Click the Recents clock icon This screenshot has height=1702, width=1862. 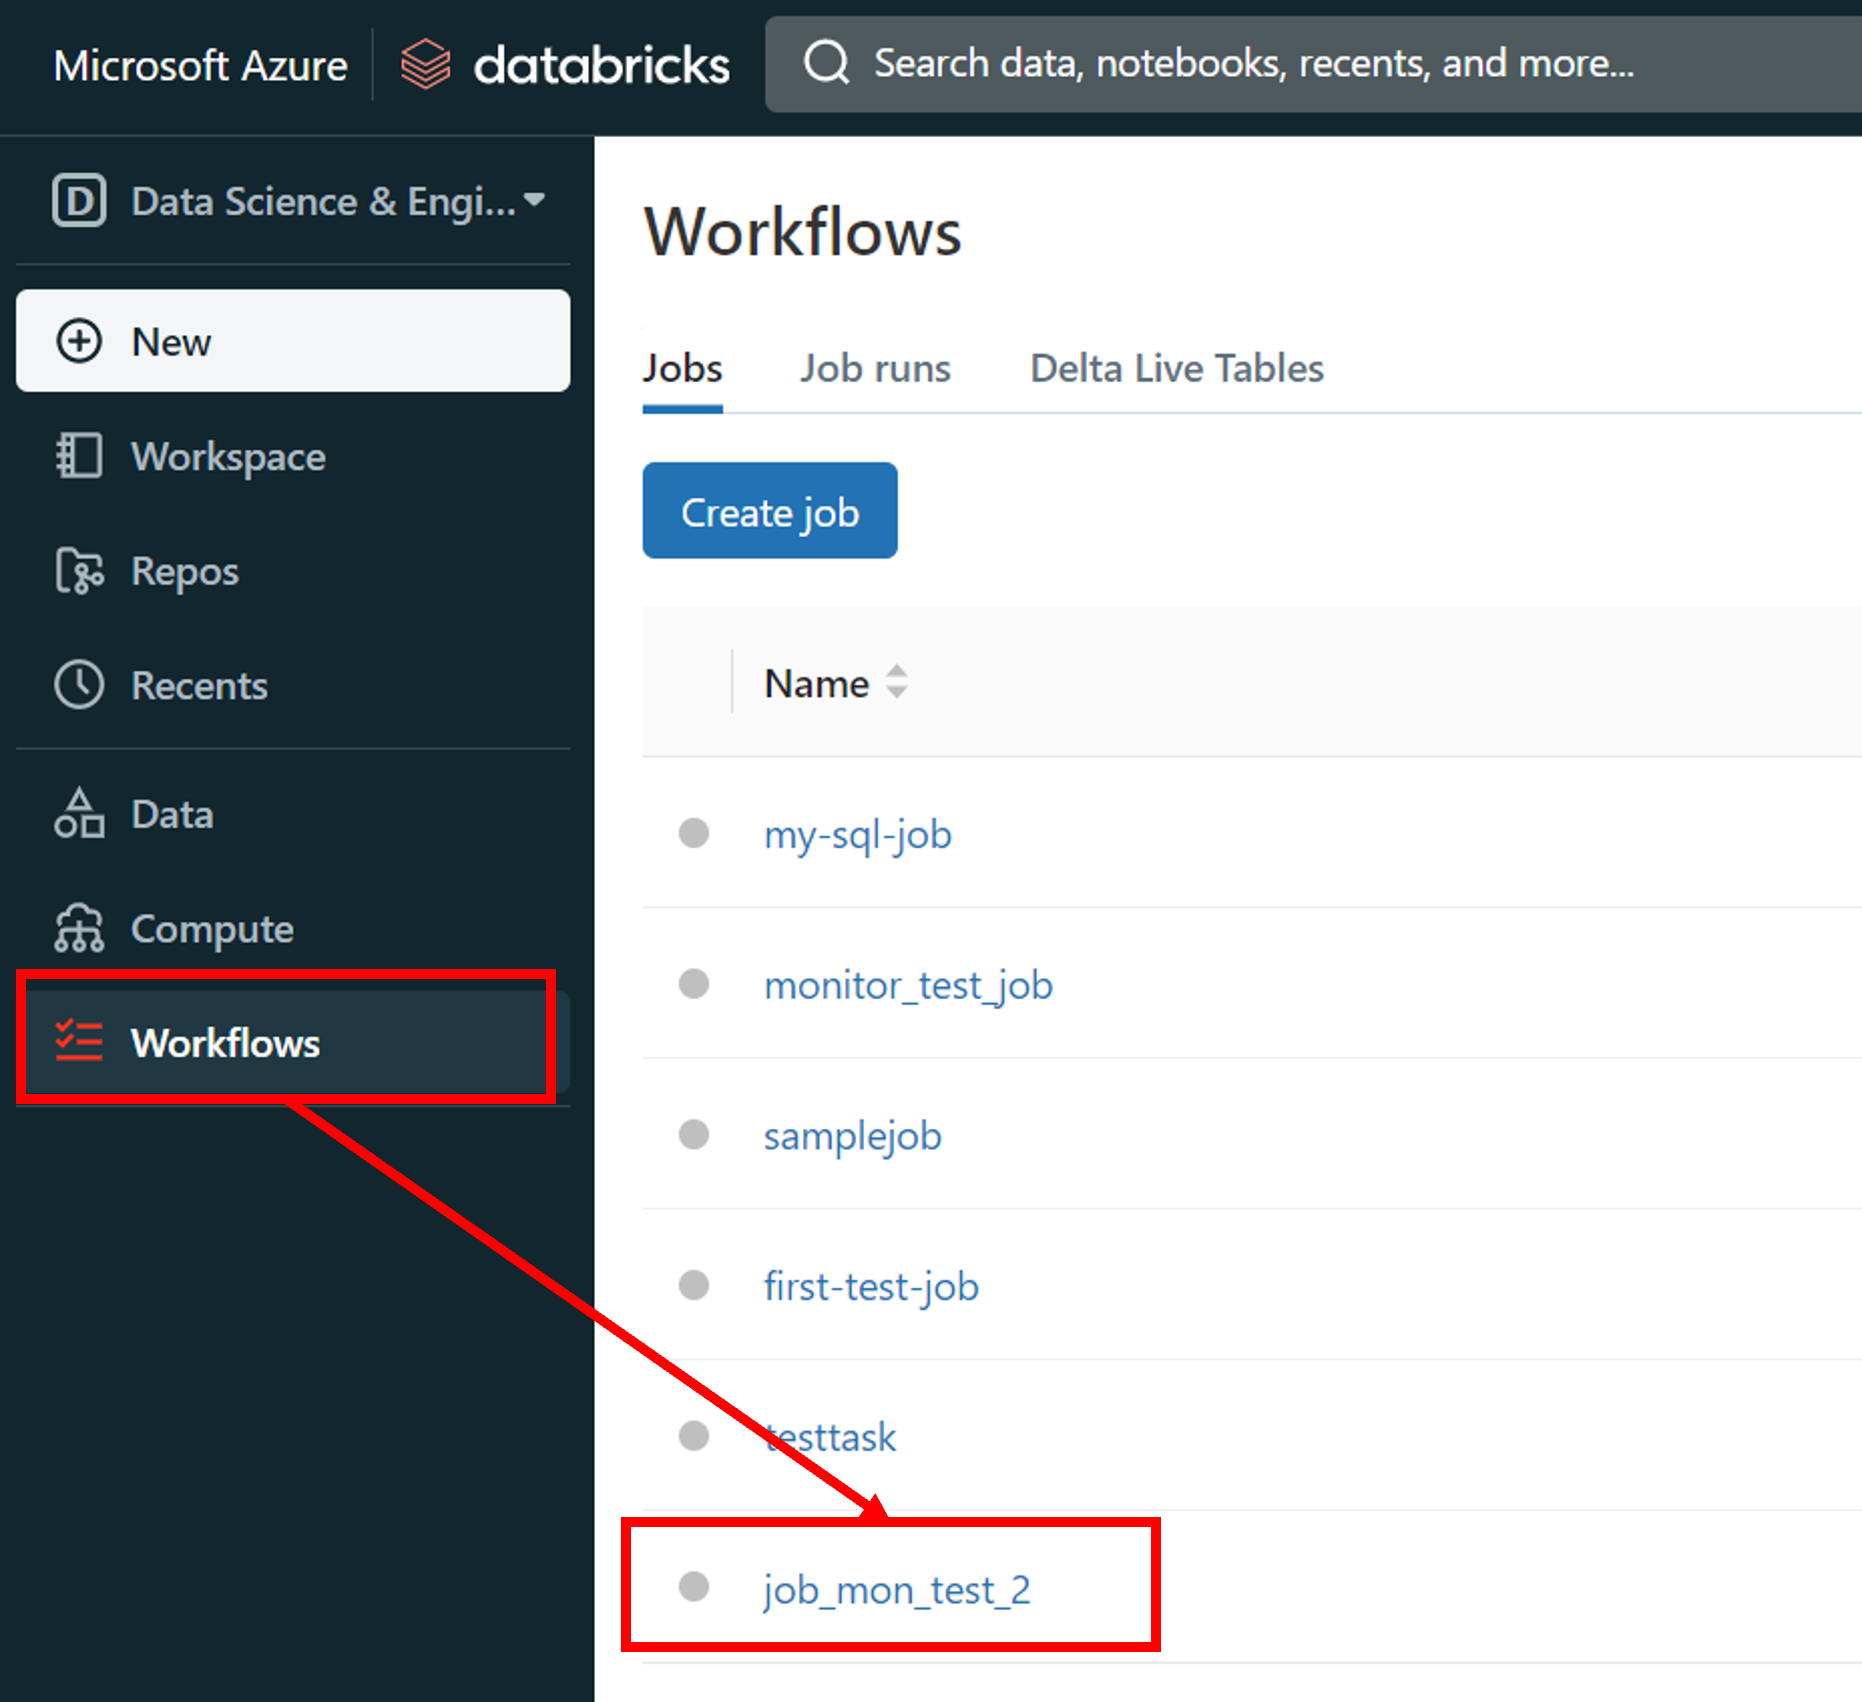(79, 685)
